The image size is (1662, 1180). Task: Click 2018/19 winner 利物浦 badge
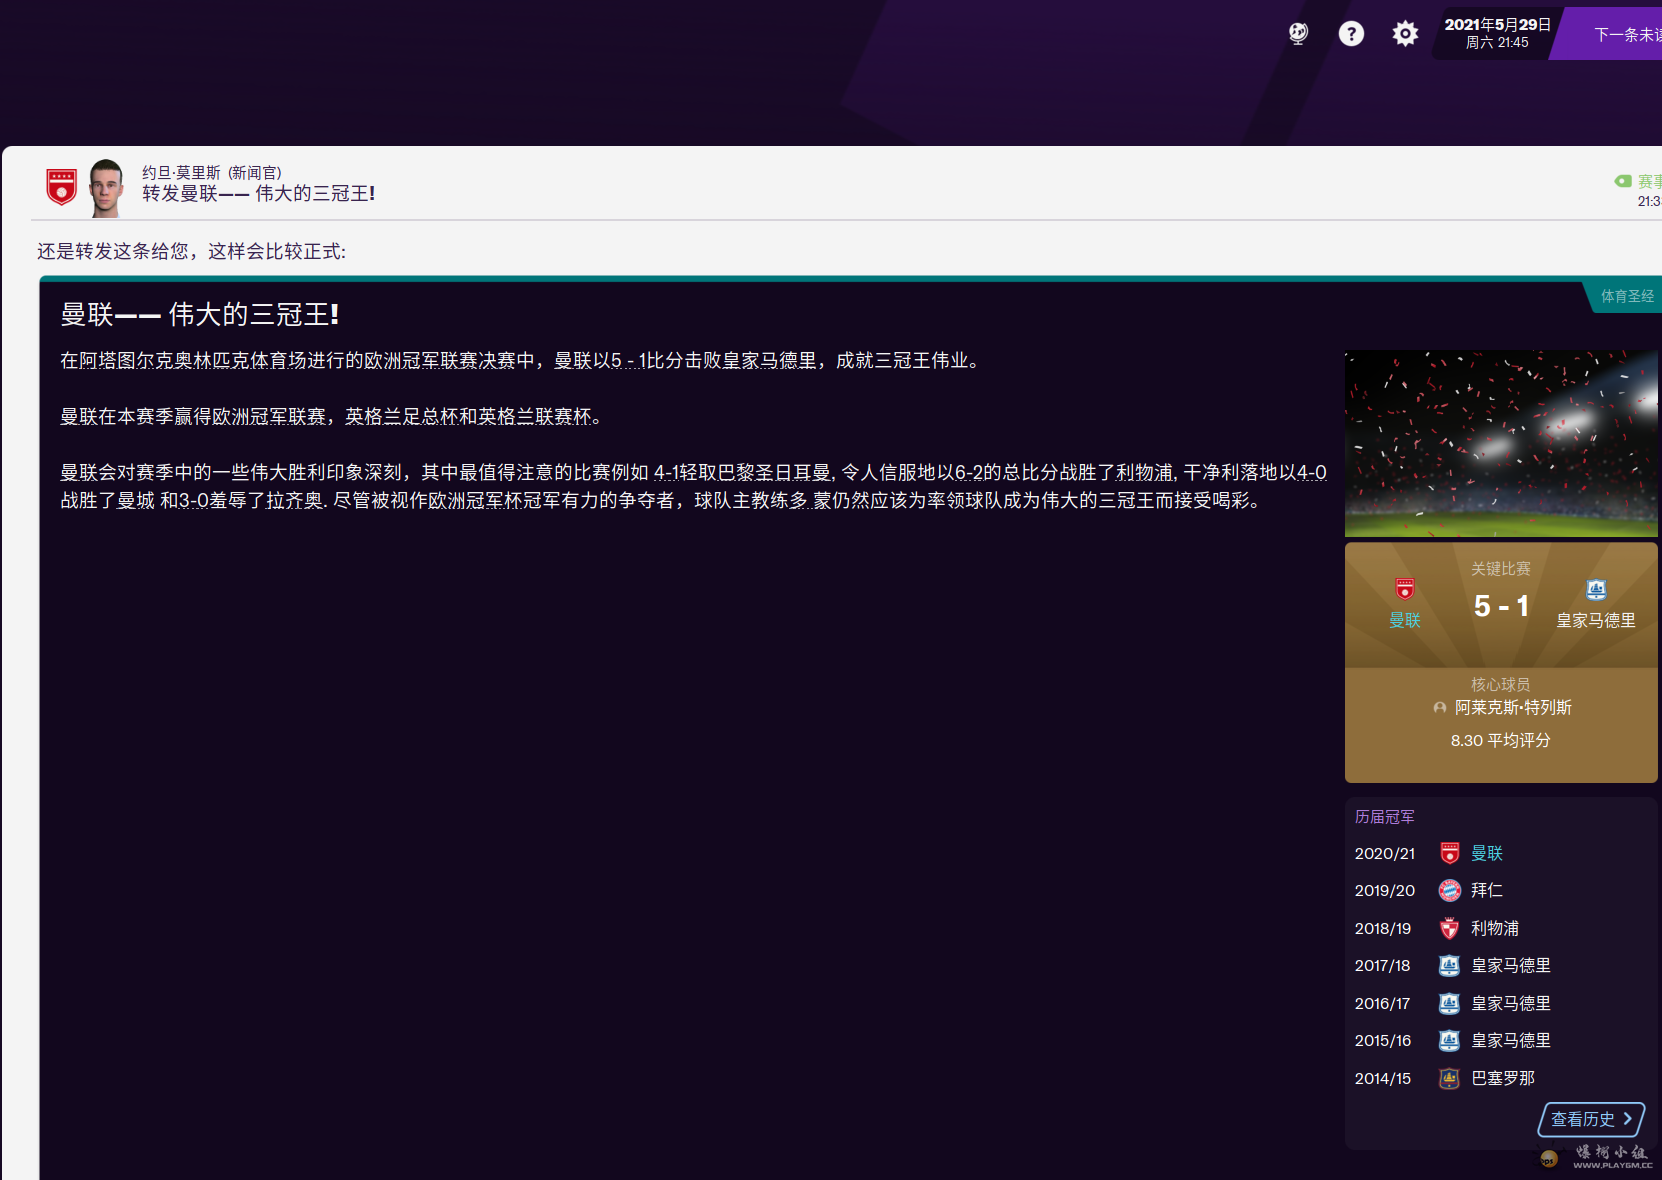coord(1449,928)
